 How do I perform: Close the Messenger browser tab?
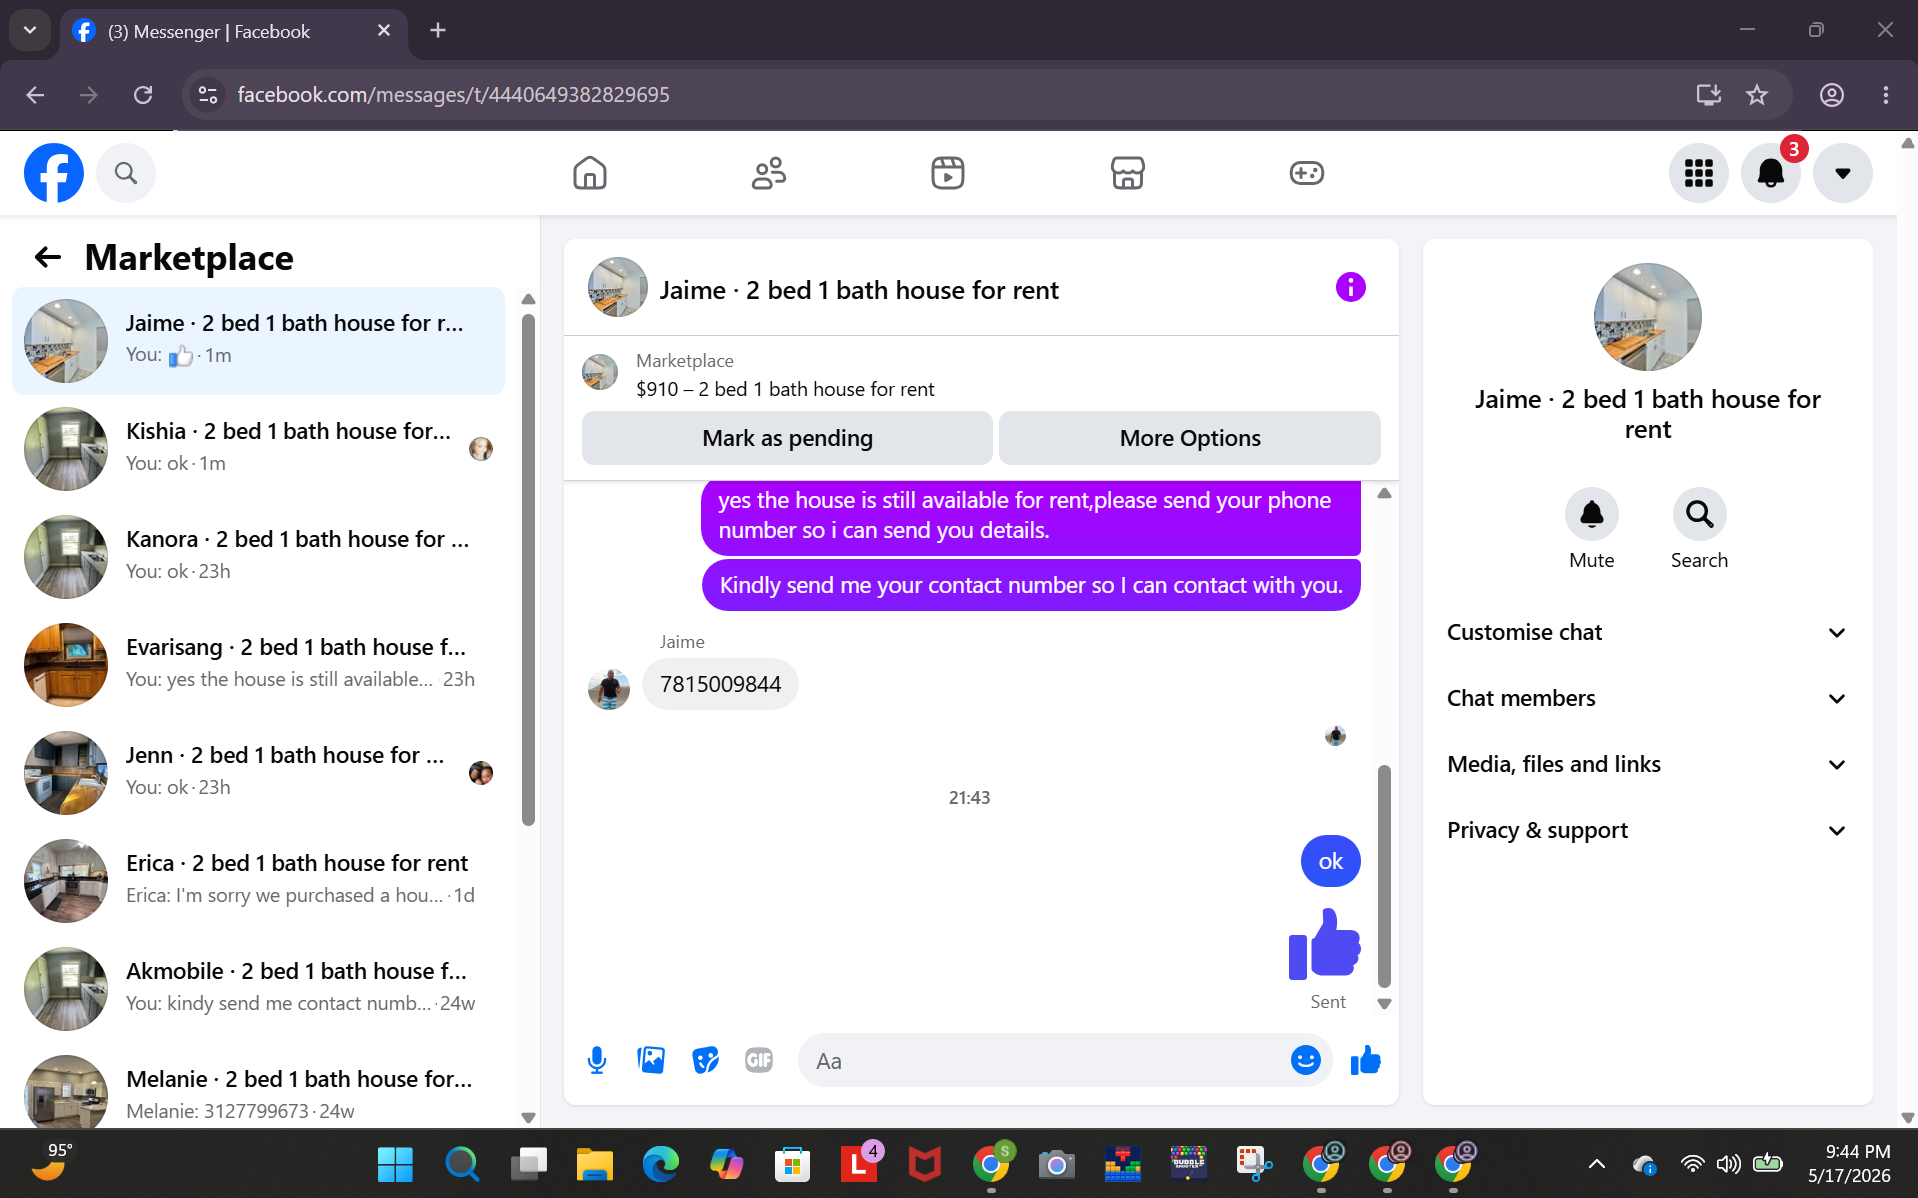pos(384,31)
